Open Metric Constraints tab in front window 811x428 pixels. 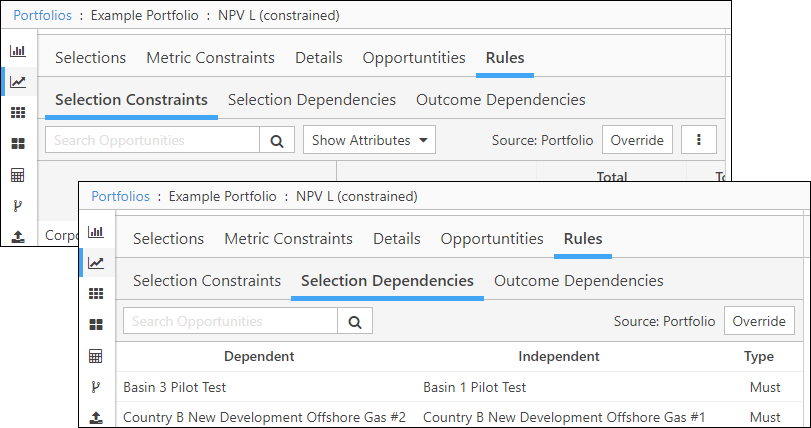[x=289, y=239]
